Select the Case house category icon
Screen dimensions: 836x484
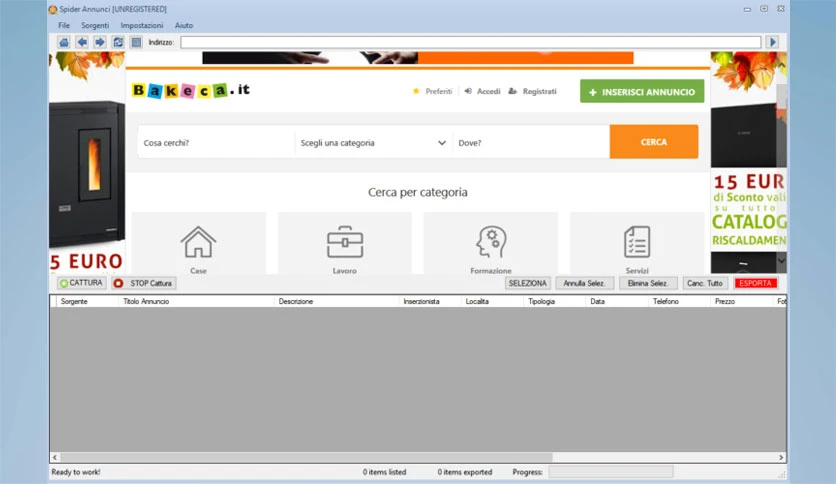198,243
